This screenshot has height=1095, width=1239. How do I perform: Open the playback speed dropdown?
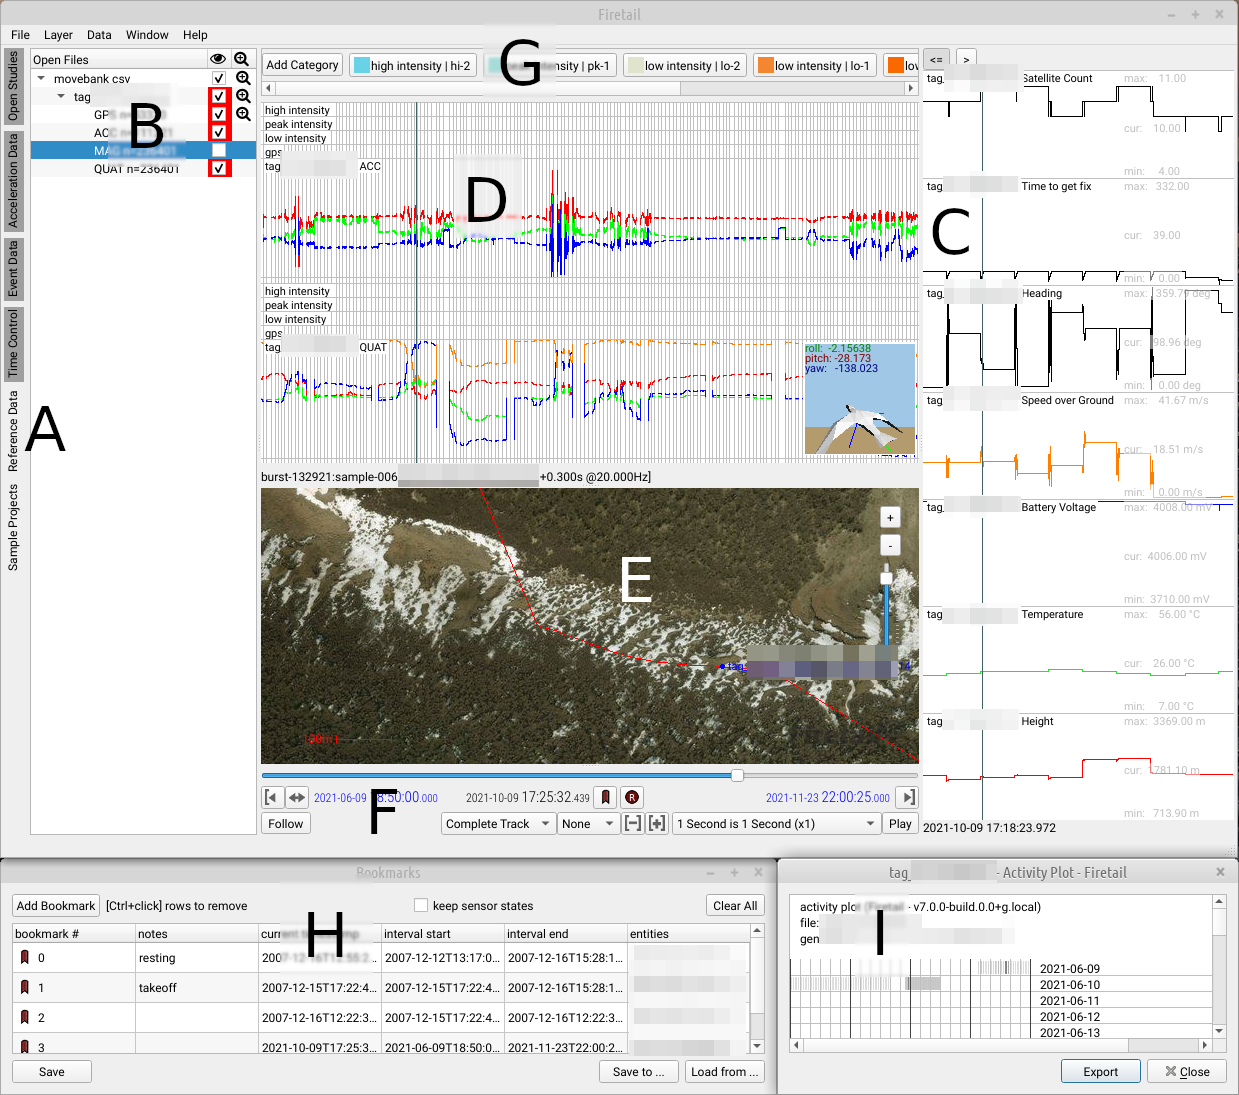[x=775, y=823]
